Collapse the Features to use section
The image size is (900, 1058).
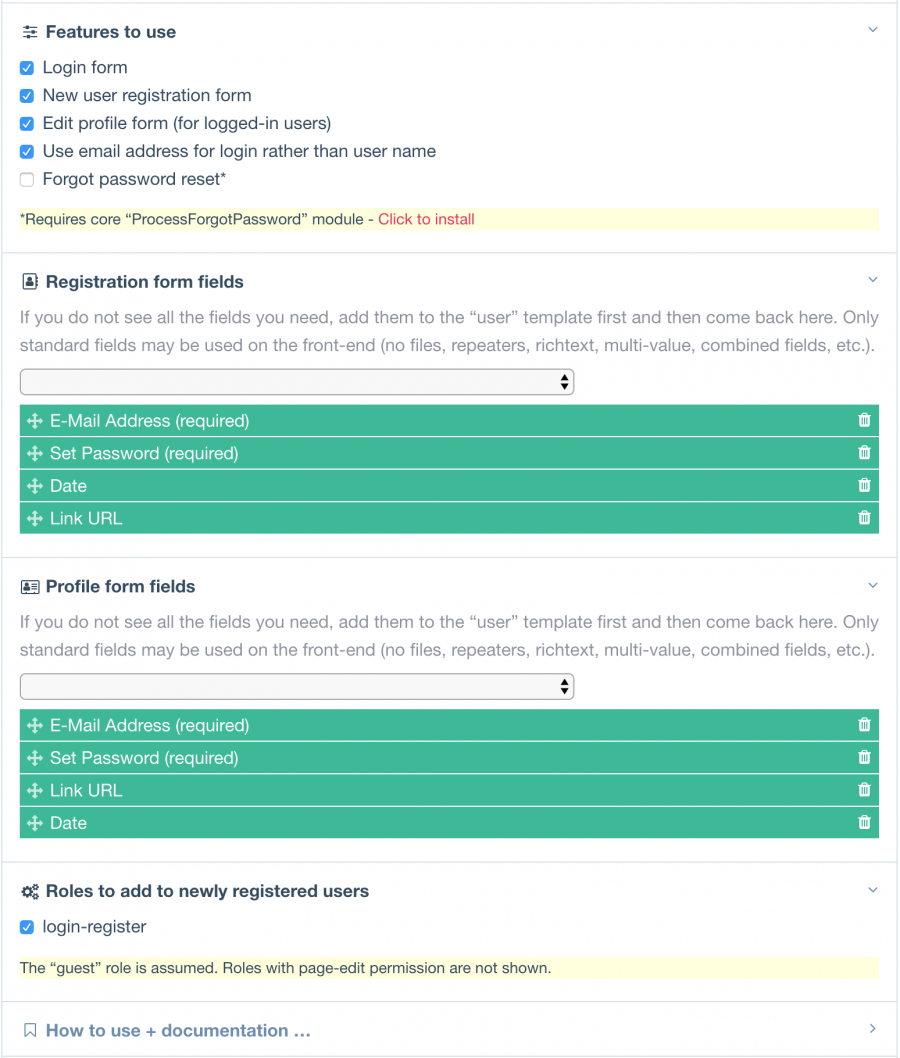pyautogui.click(x=872, y=30)
